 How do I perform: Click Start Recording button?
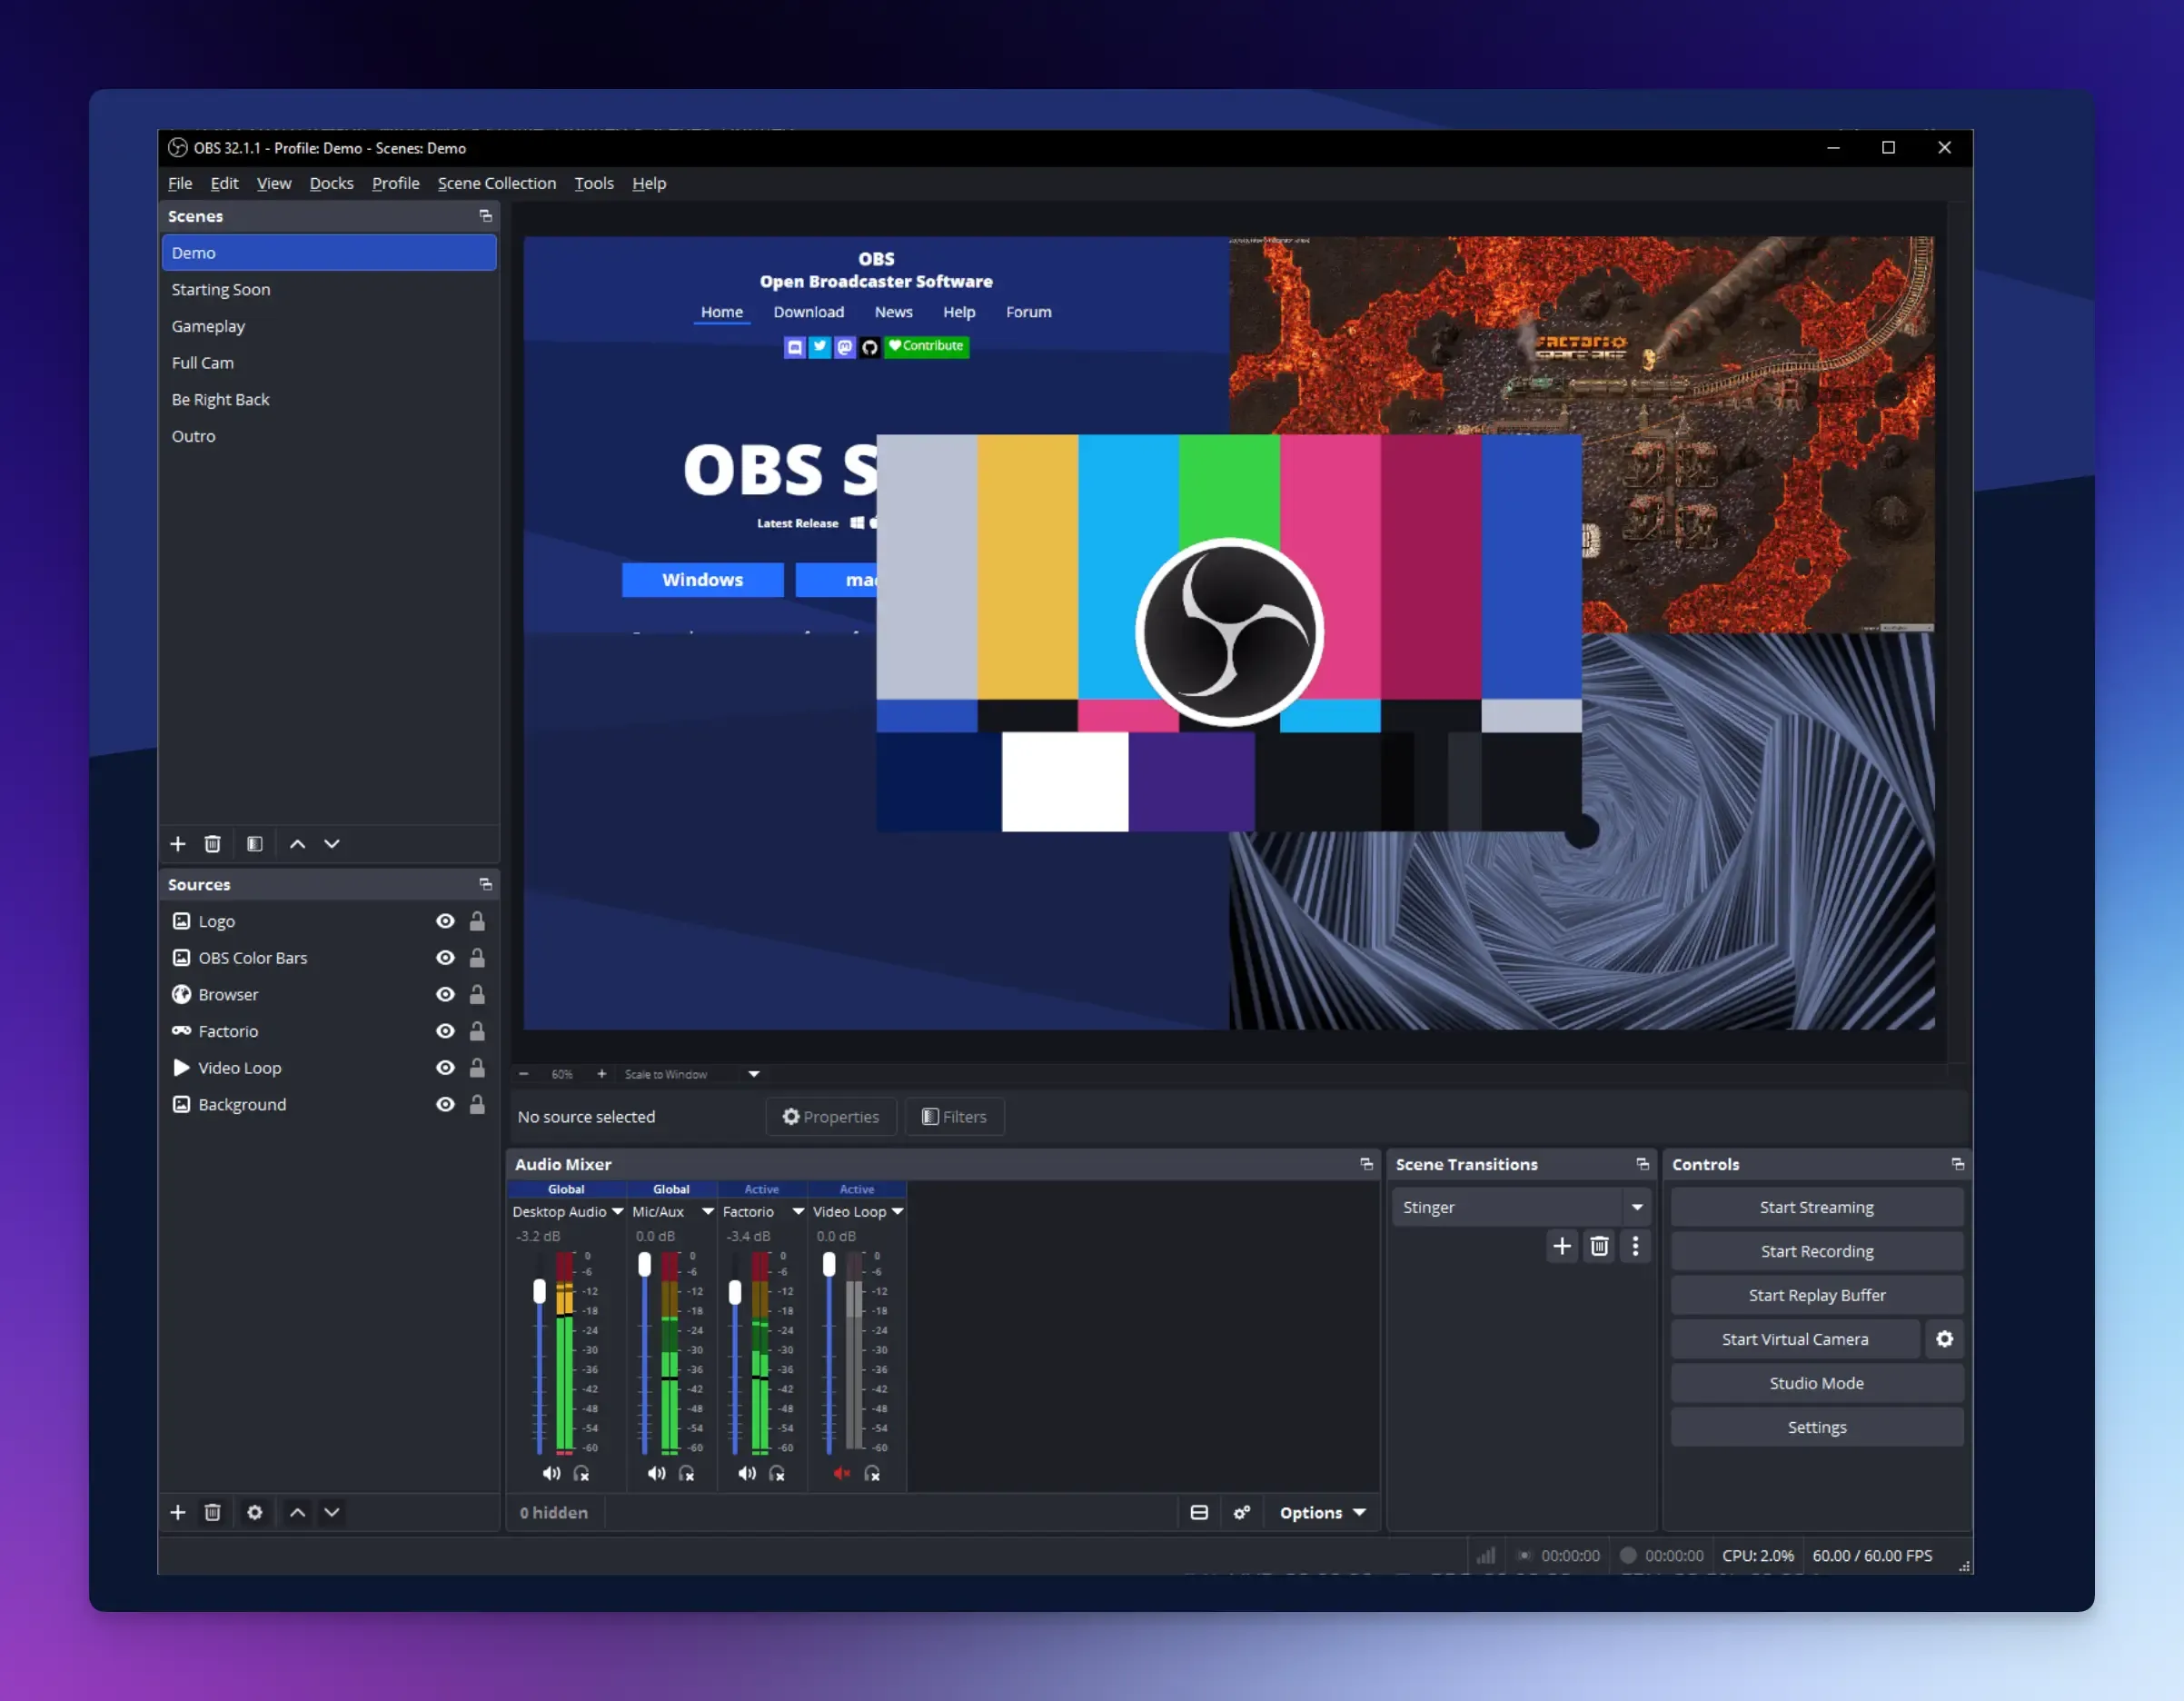[1817, 1251]
